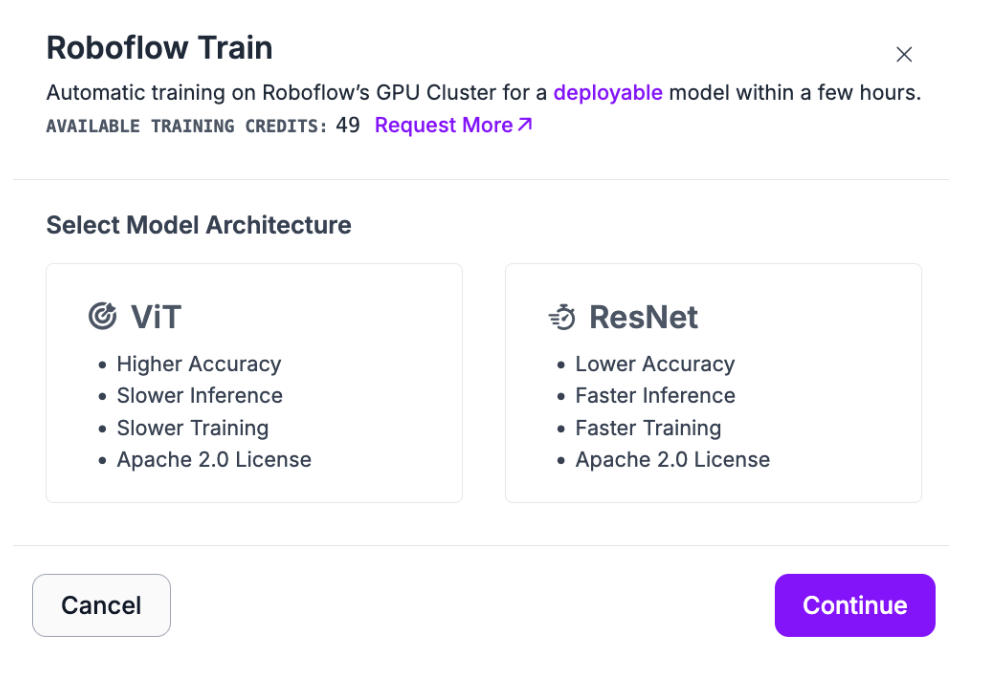
Task: Click "Faster Inference" in the ResNet card
Action: point(655,396)
